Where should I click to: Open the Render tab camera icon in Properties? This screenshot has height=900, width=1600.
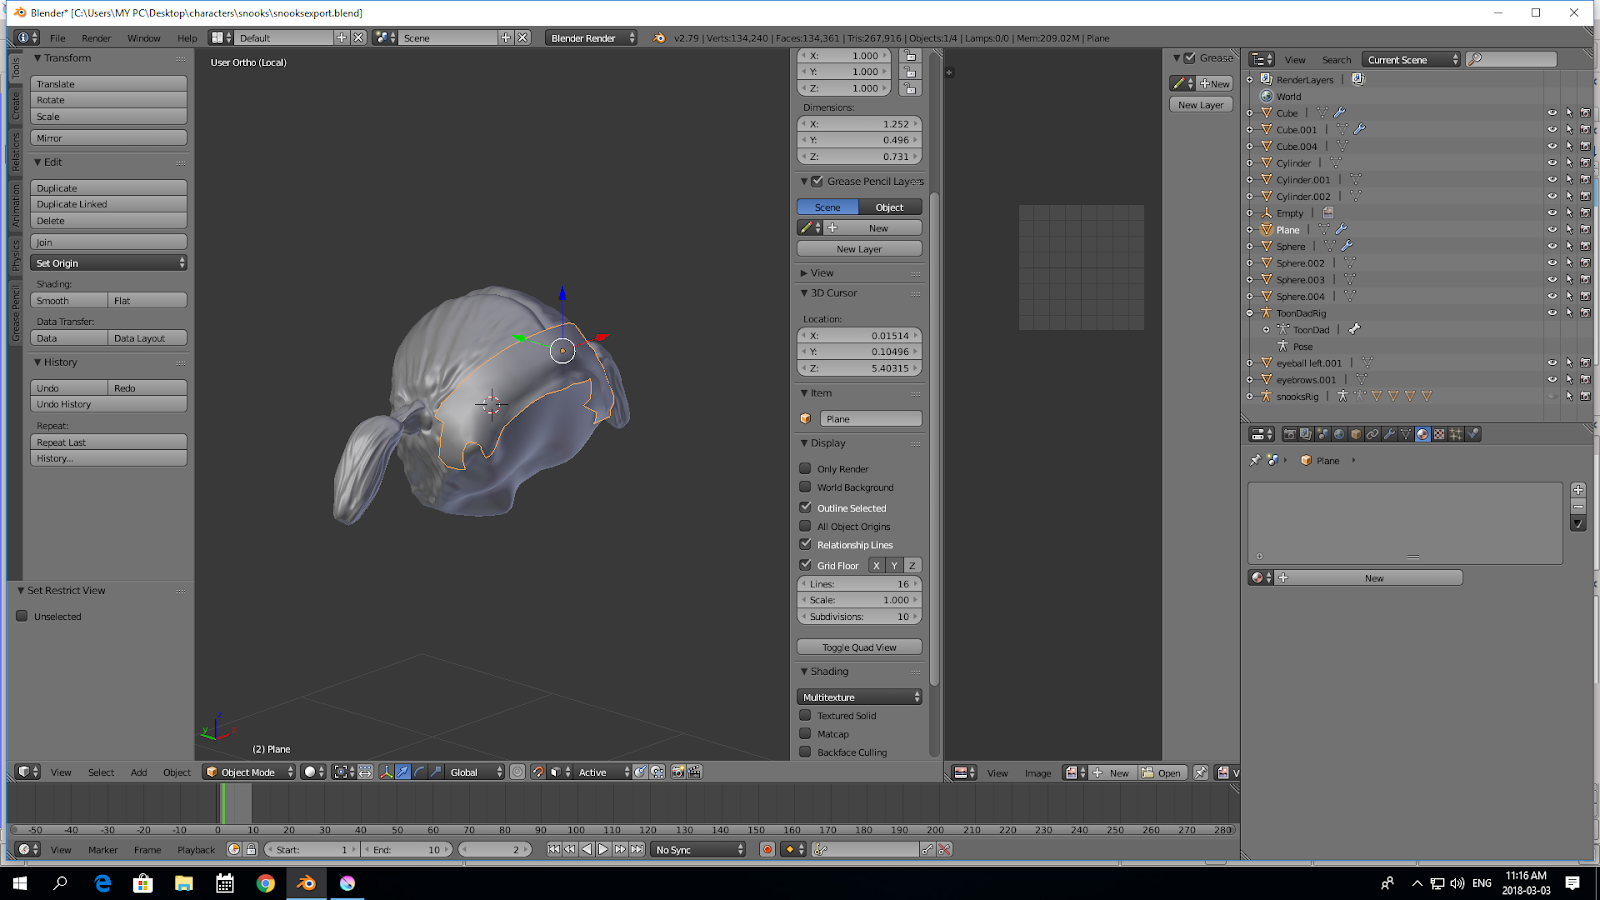pyautogui.click(x=1289, y=434)
